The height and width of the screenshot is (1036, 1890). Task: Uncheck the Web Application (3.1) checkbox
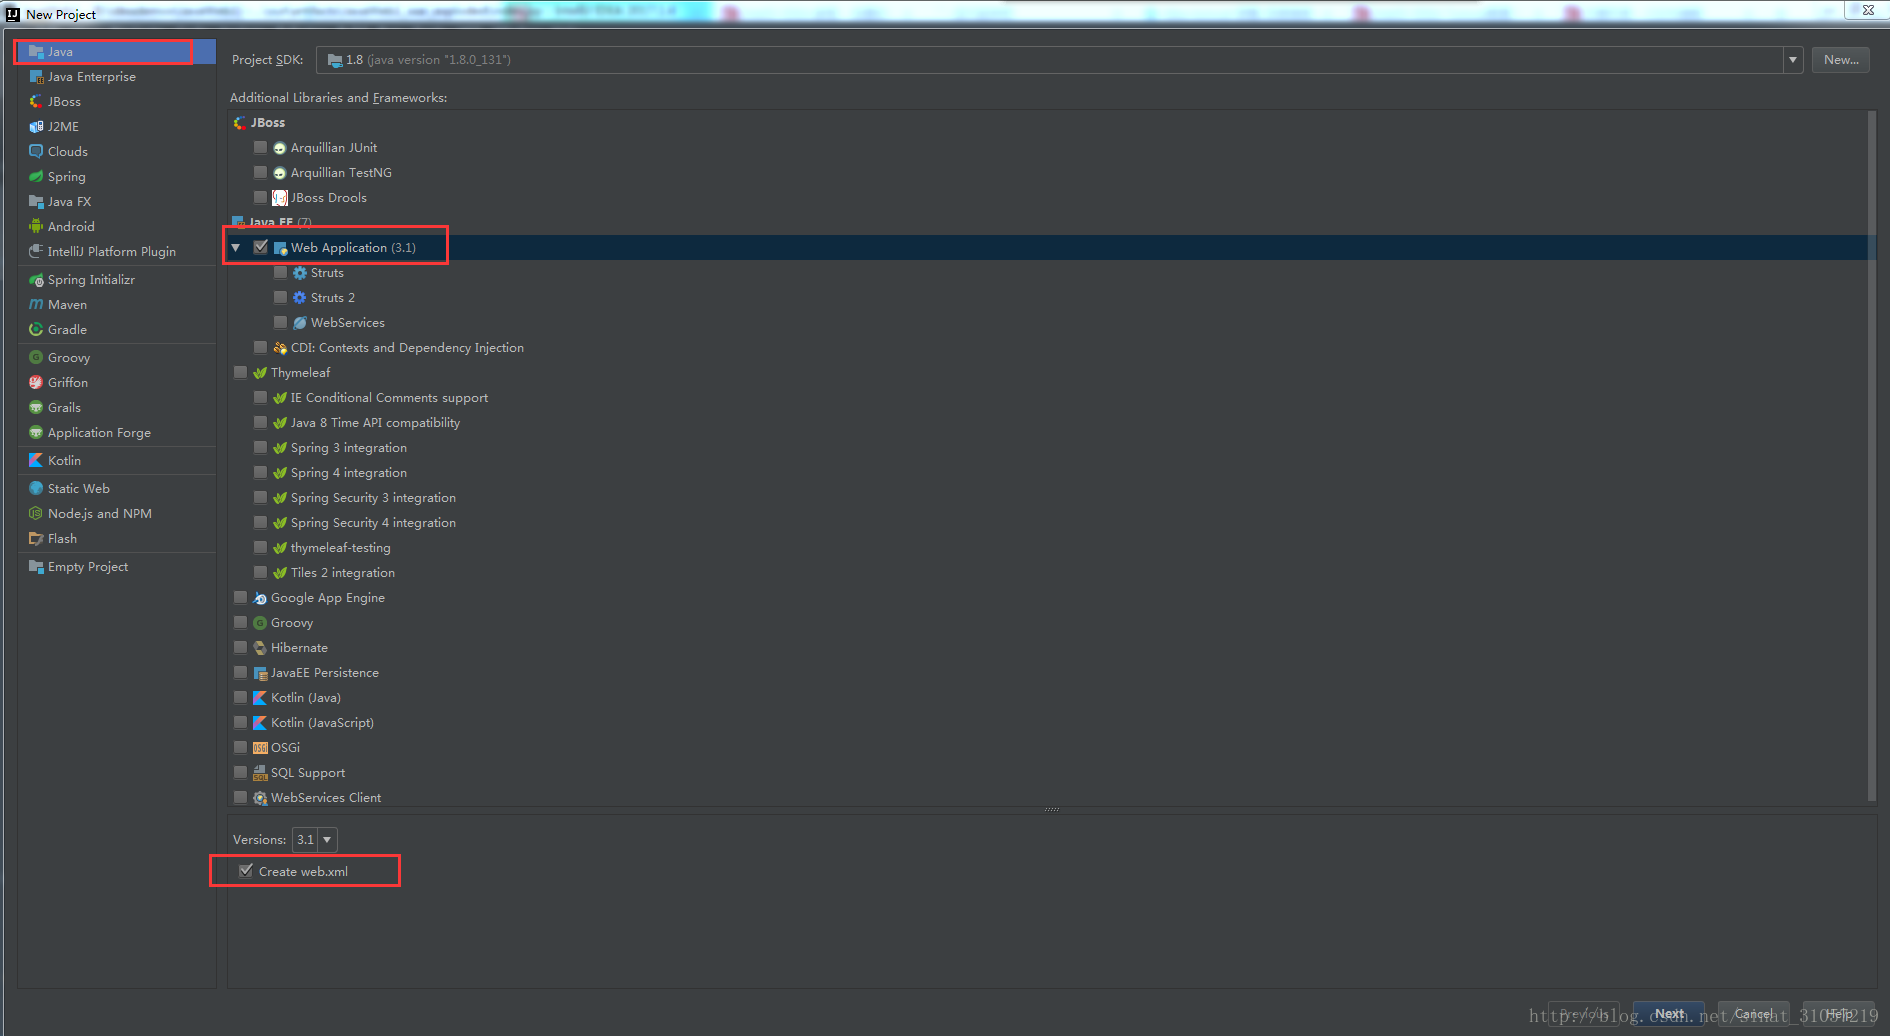(261, 247)
